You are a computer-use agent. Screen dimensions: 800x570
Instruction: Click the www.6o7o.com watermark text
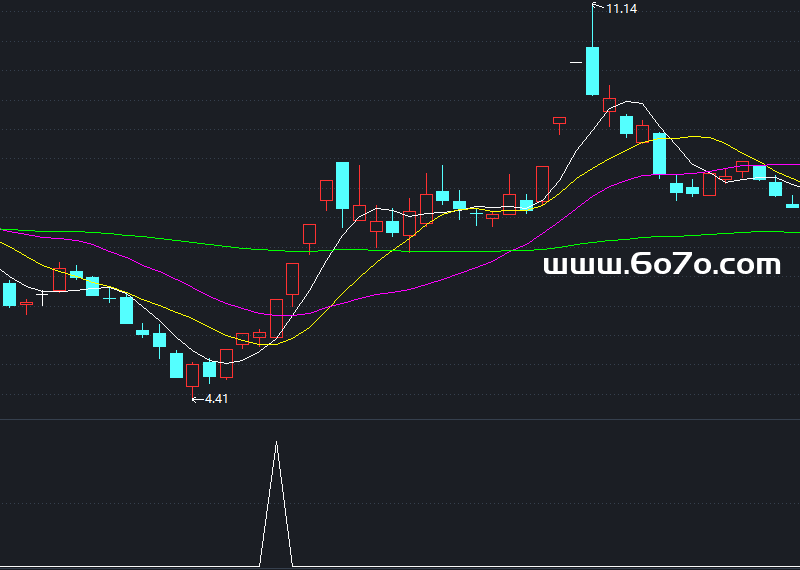tap(661, 265)
